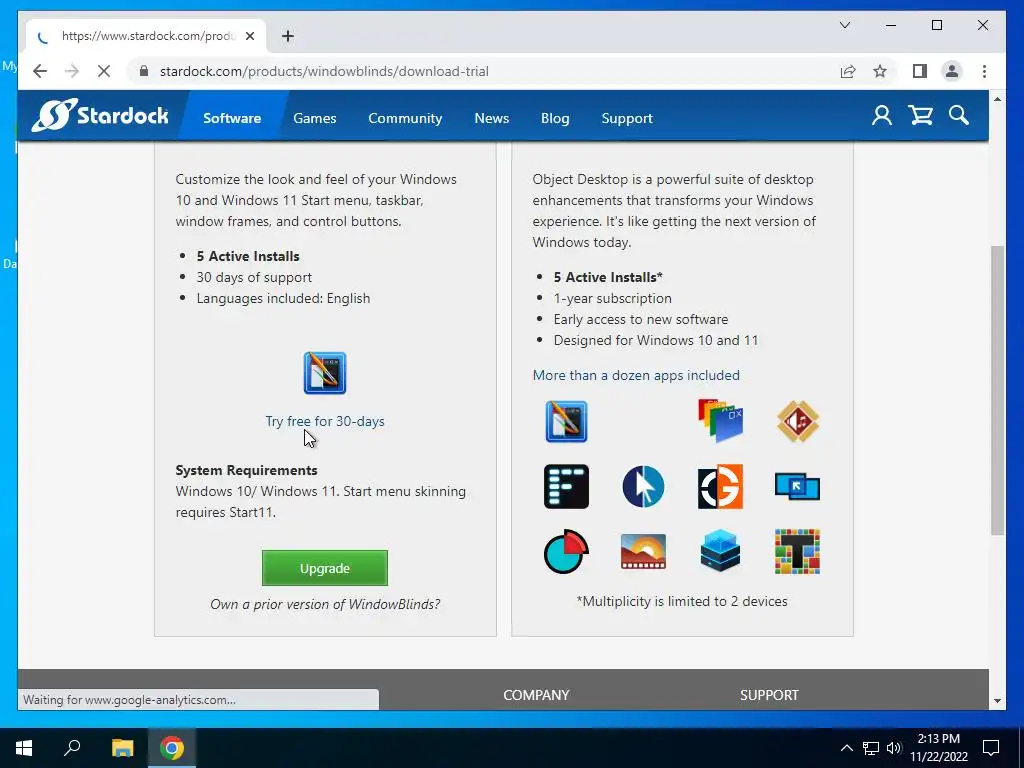The height and width of the screenshot is (768, 1024).
Task: Click the Try free for 30-days link
Action: [x=325, y=421]
